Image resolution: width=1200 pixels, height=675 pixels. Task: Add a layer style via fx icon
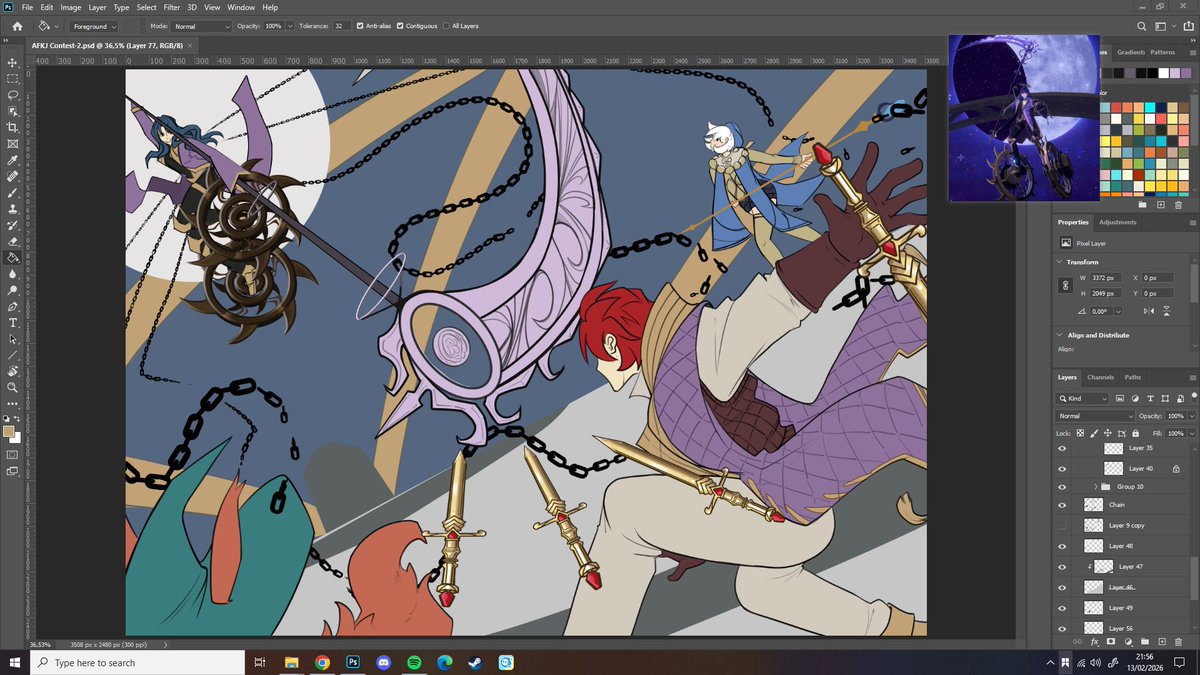[1095, 640]
